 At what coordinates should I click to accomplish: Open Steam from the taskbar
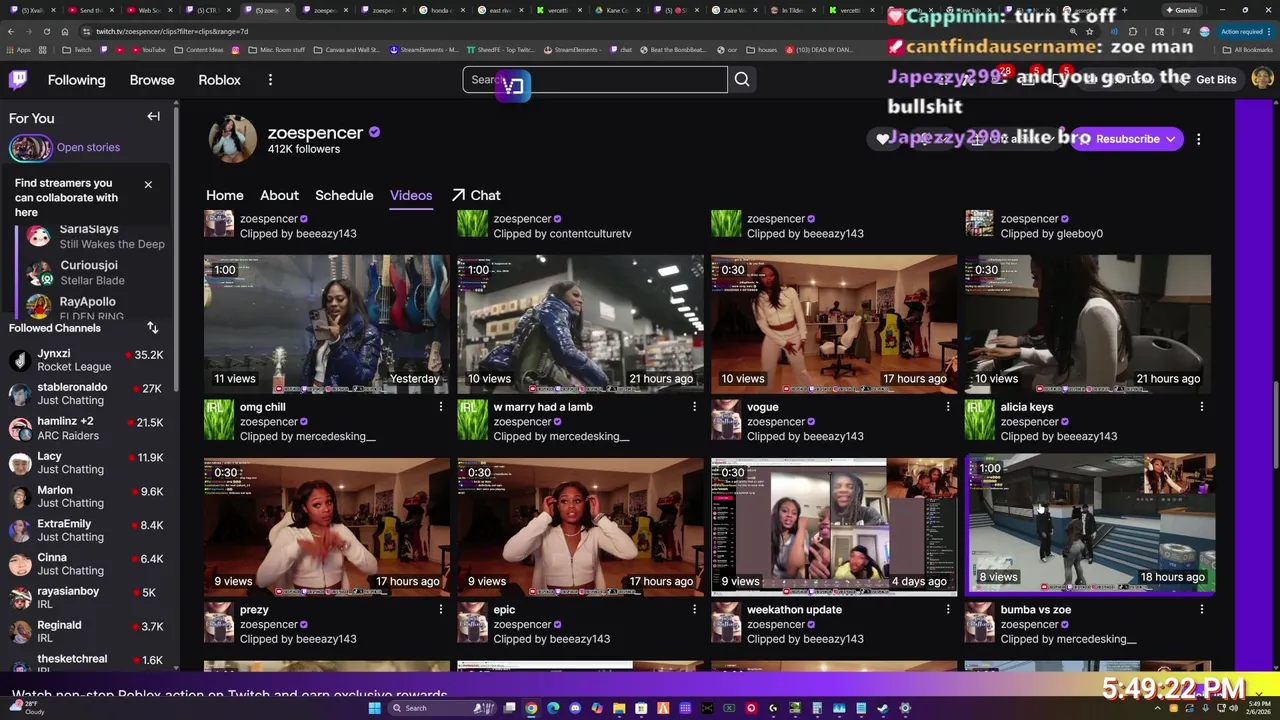click(883, 708)
